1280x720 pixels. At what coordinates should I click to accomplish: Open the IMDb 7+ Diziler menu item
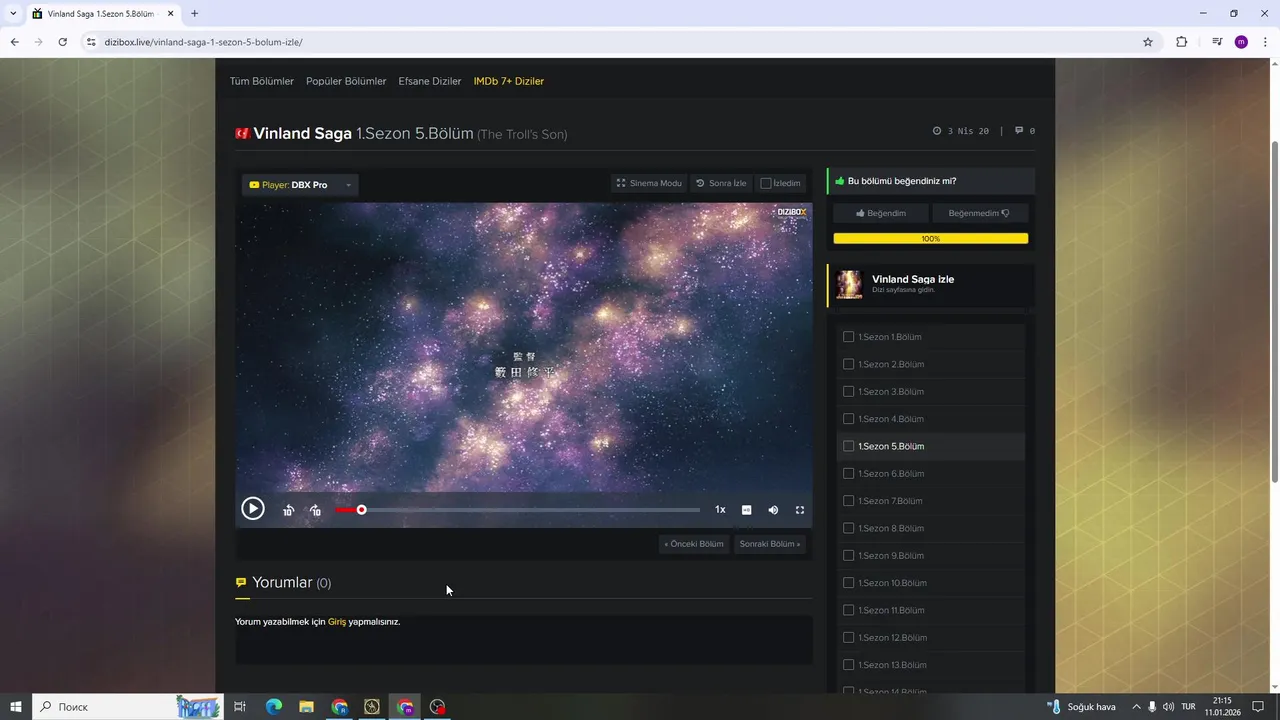509,81
